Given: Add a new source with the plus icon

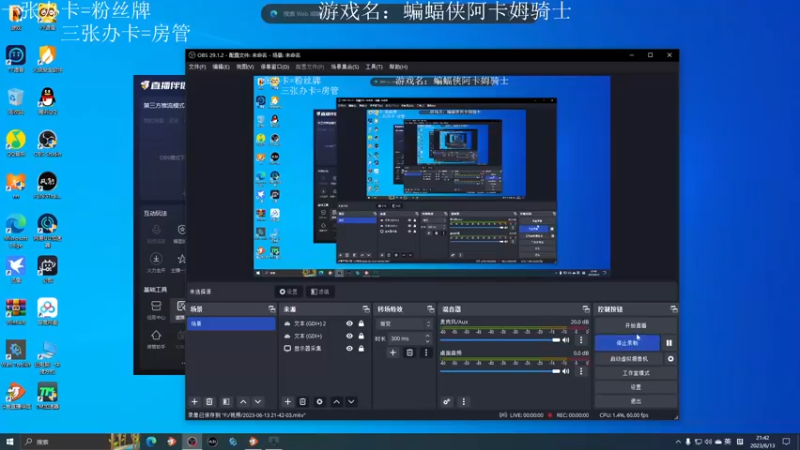Looking at the screenshot, I should [288, 402].
